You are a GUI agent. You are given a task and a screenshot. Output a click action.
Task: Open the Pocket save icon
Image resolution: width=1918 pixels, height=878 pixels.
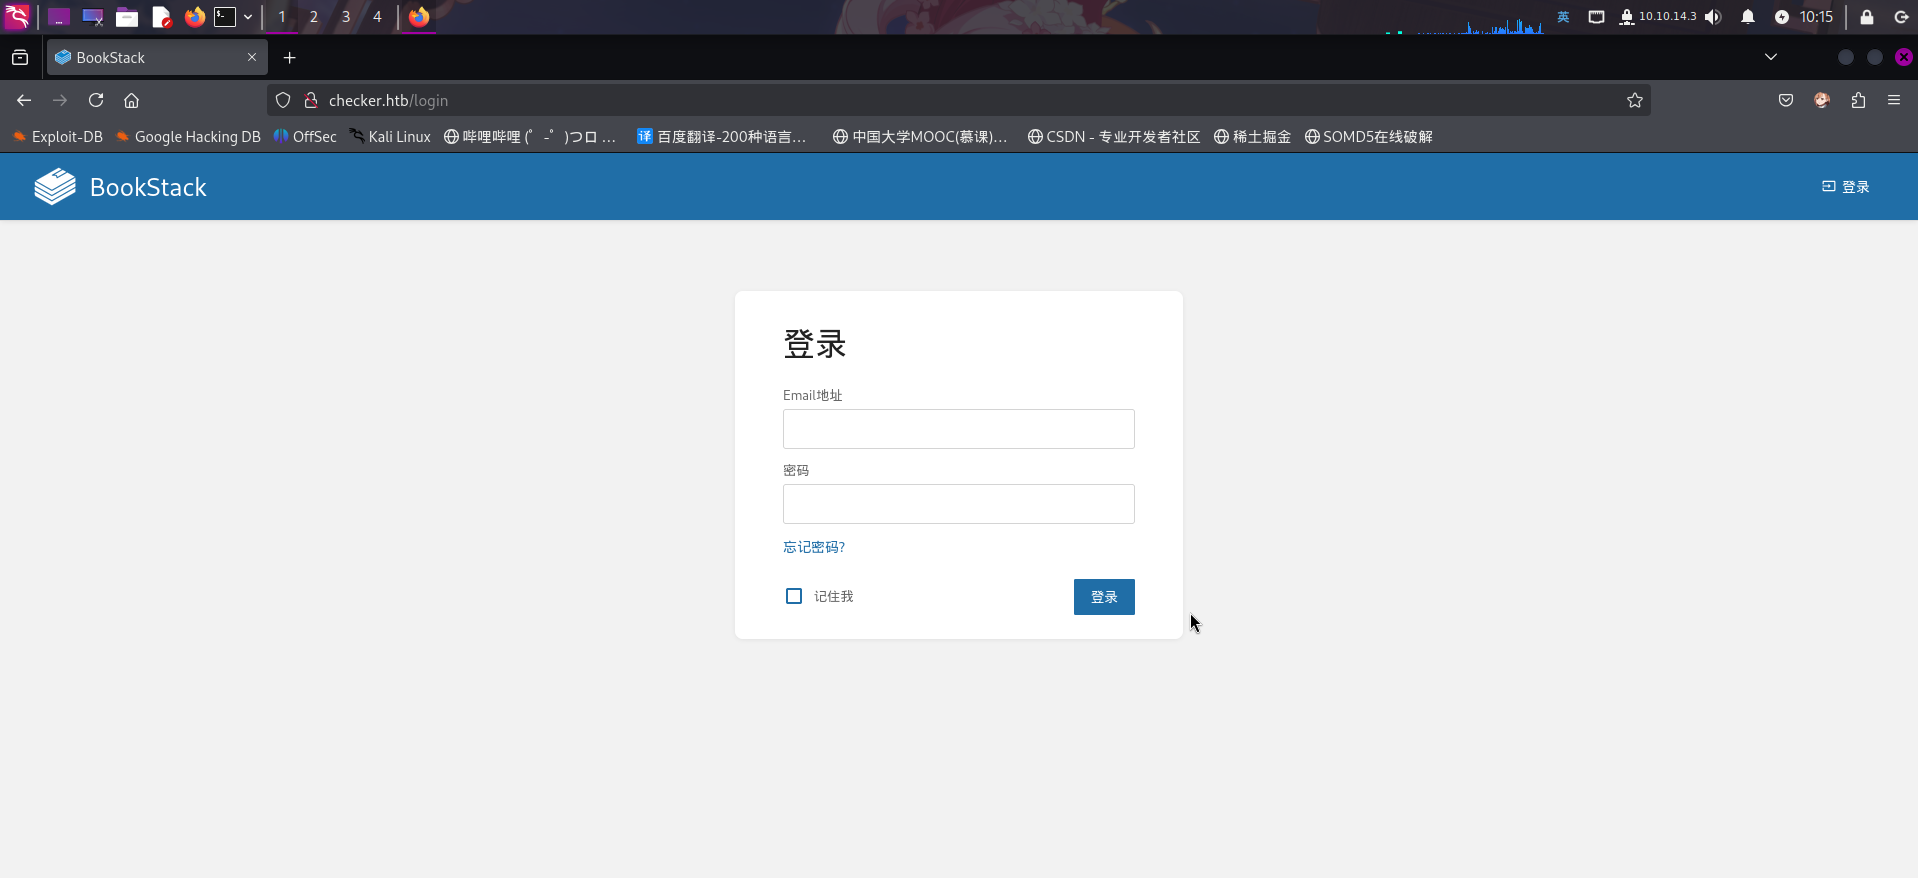(1786, 100)
